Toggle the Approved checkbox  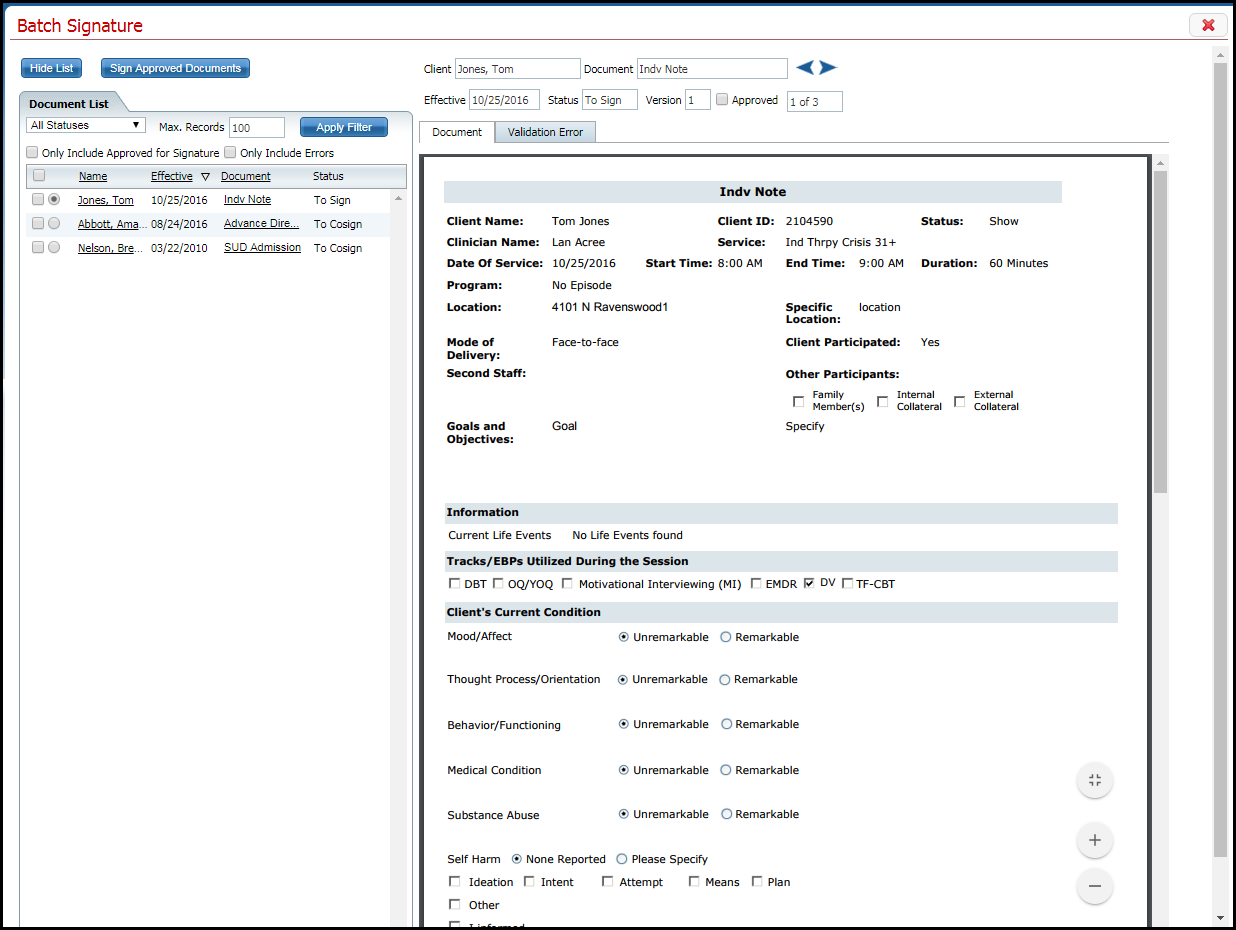click(722, 100)
